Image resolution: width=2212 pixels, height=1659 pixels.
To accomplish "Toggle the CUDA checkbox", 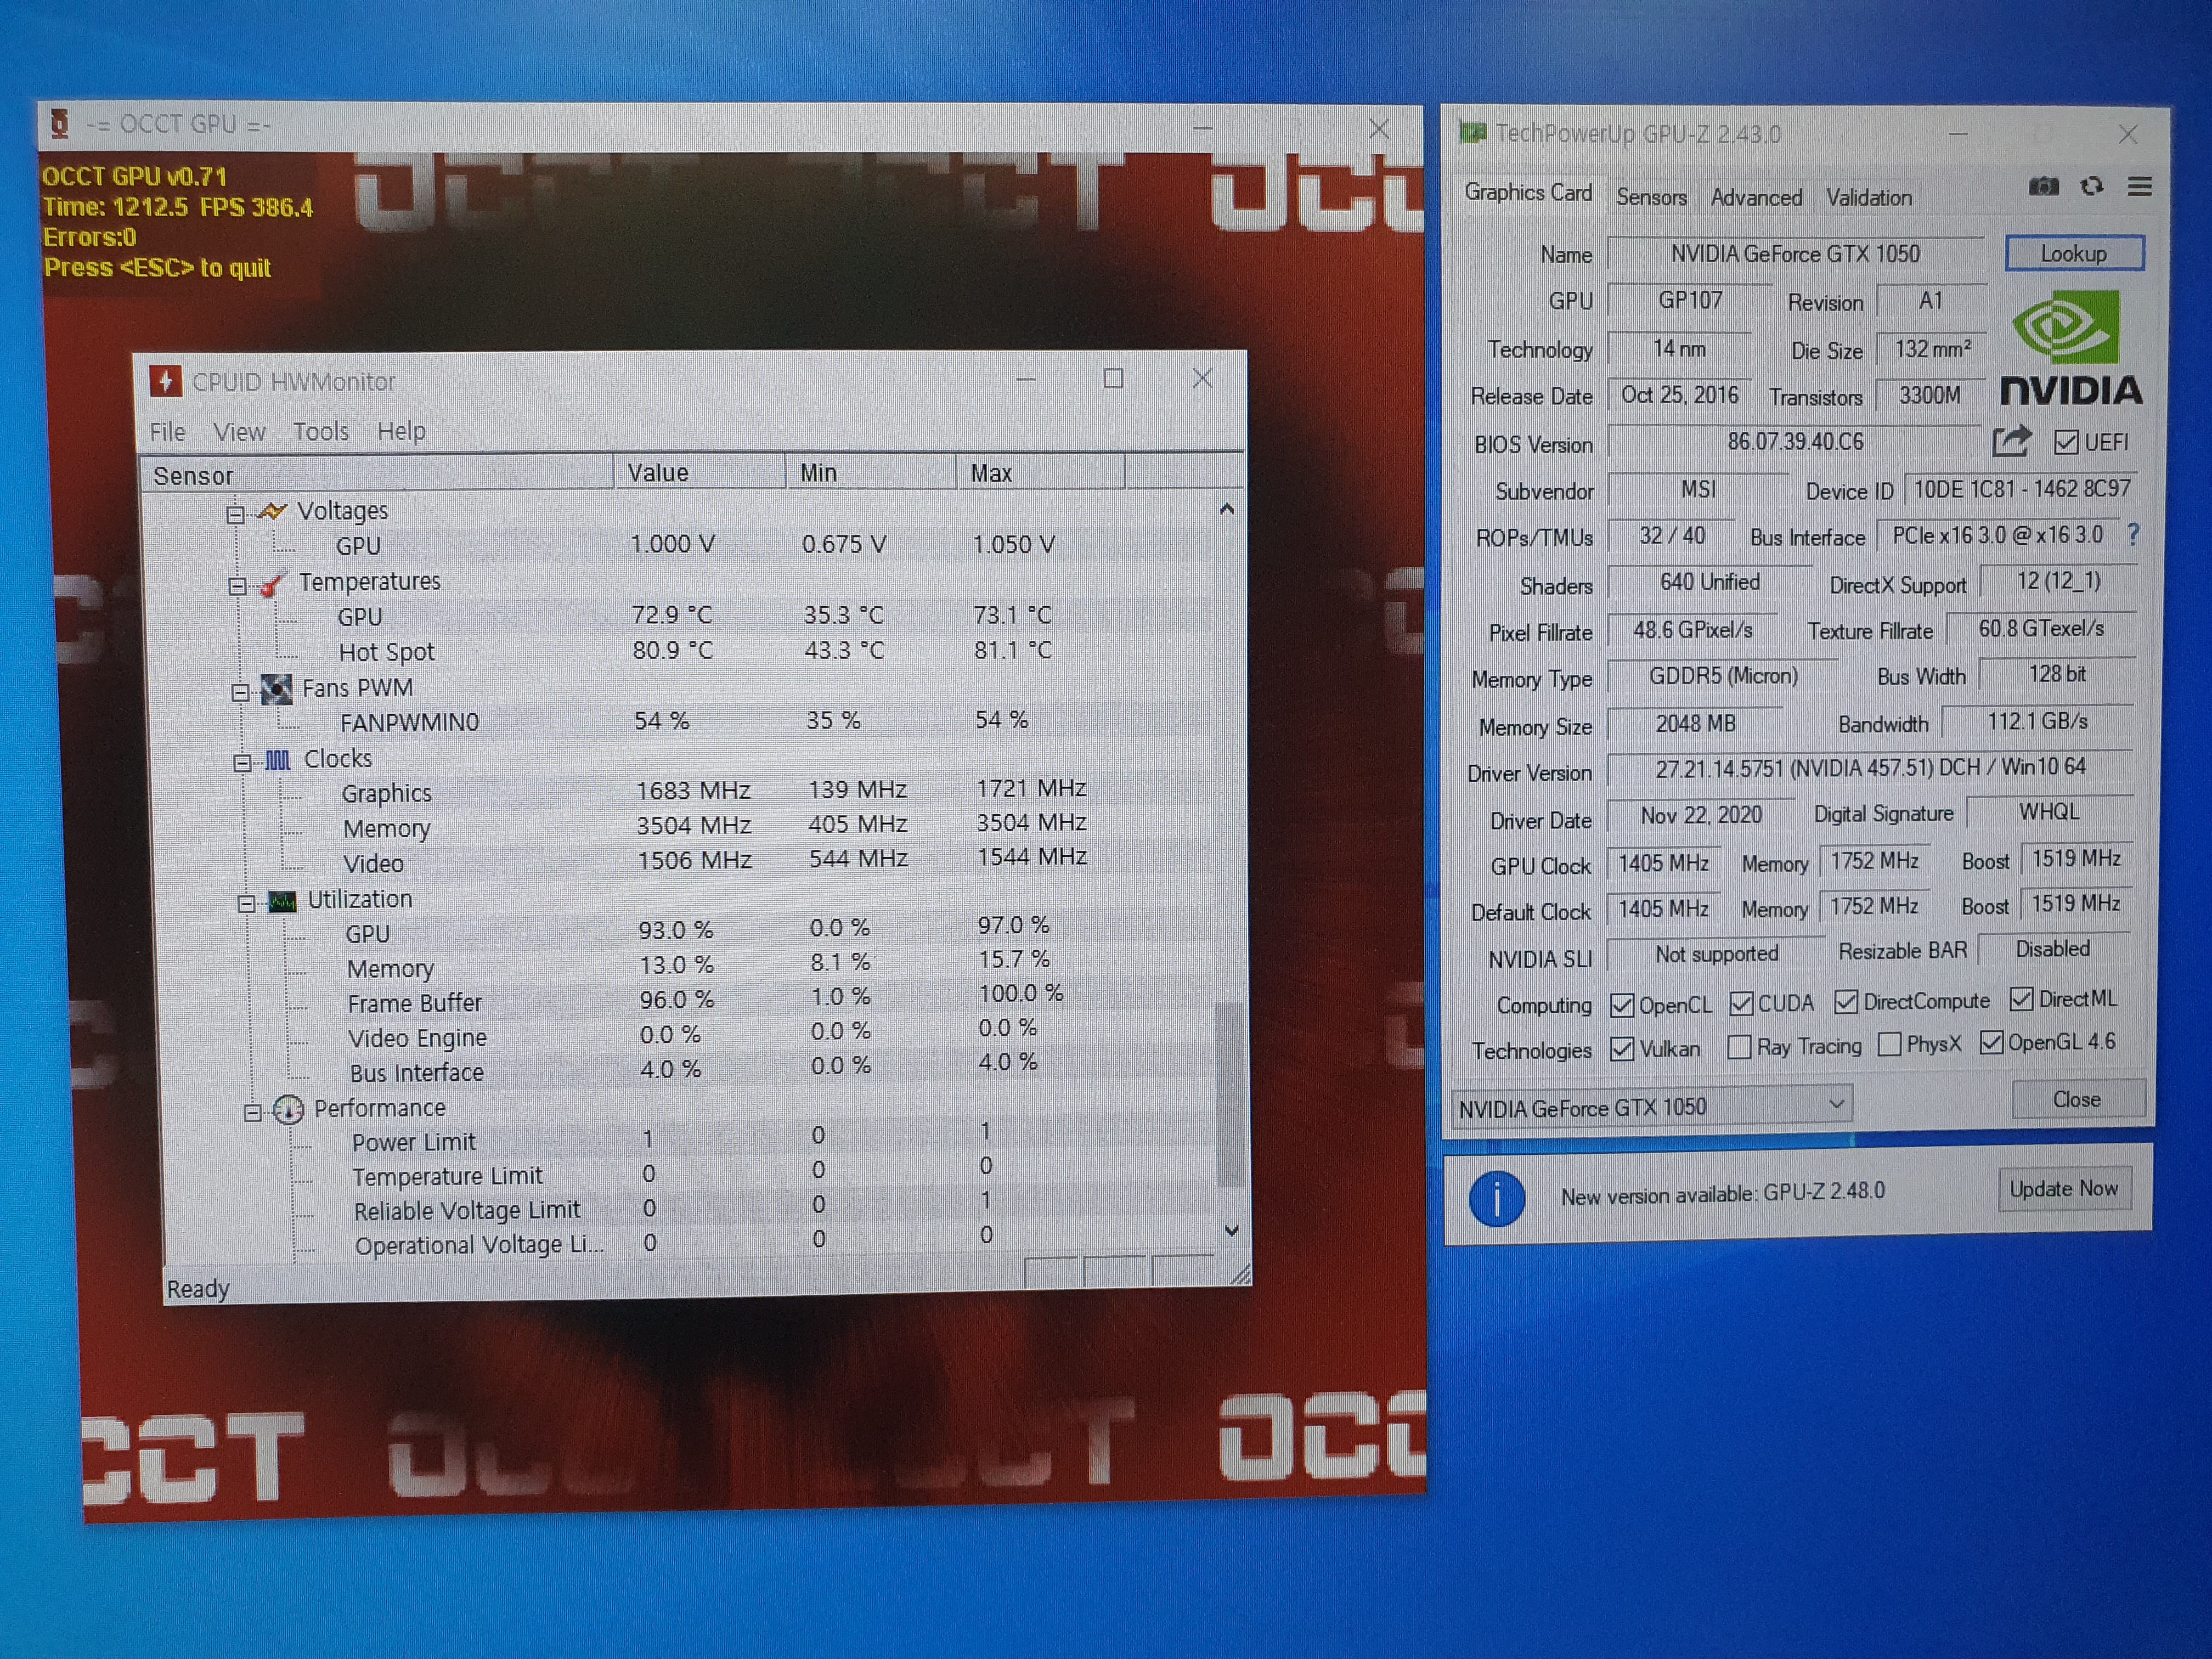I will tap(1741, 1004).
